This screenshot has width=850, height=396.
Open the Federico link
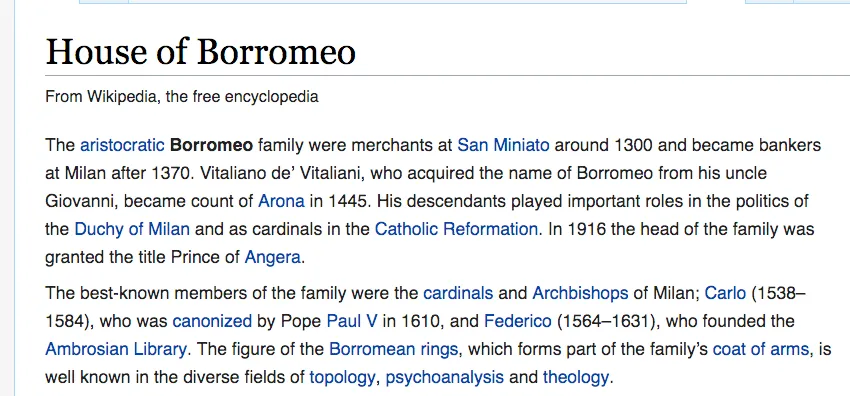(517, 321)
